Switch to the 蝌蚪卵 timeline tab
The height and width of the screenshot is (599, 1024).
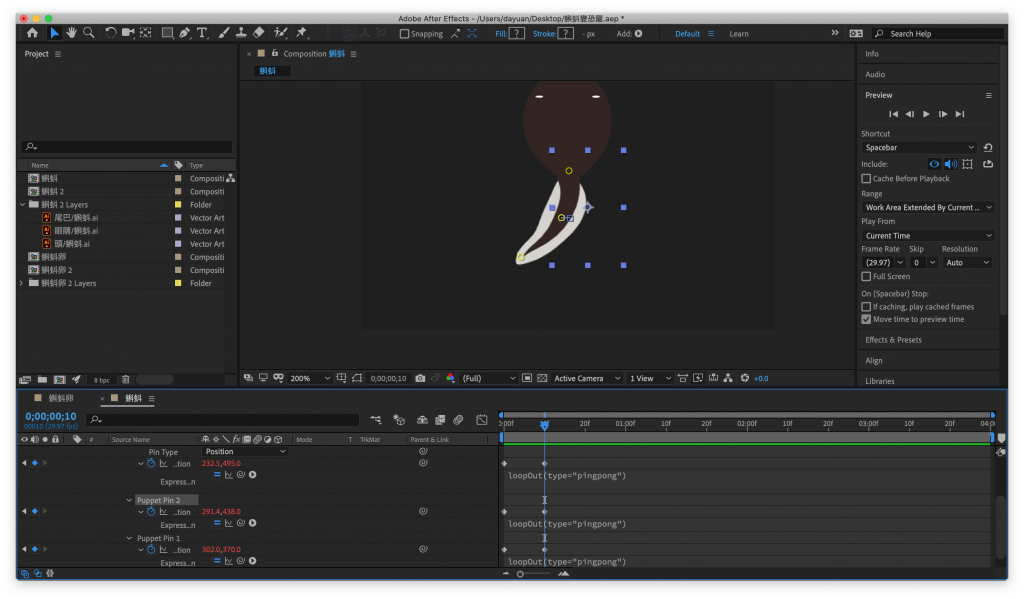pyautogui.click(x=61, y=398)
